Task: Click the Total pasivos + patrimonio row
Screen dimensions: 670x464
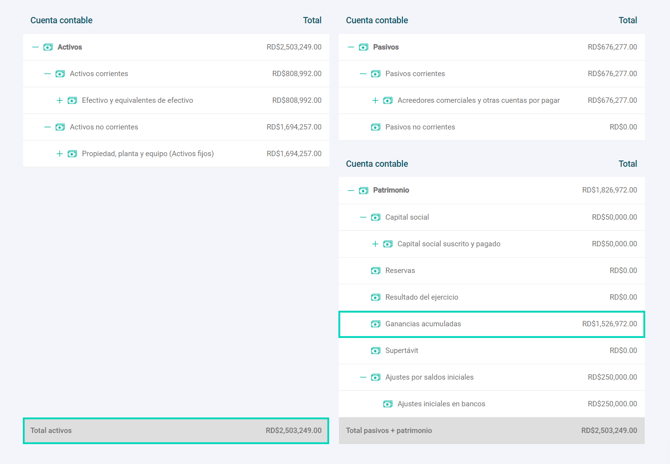Action: [x=491, y=431]
